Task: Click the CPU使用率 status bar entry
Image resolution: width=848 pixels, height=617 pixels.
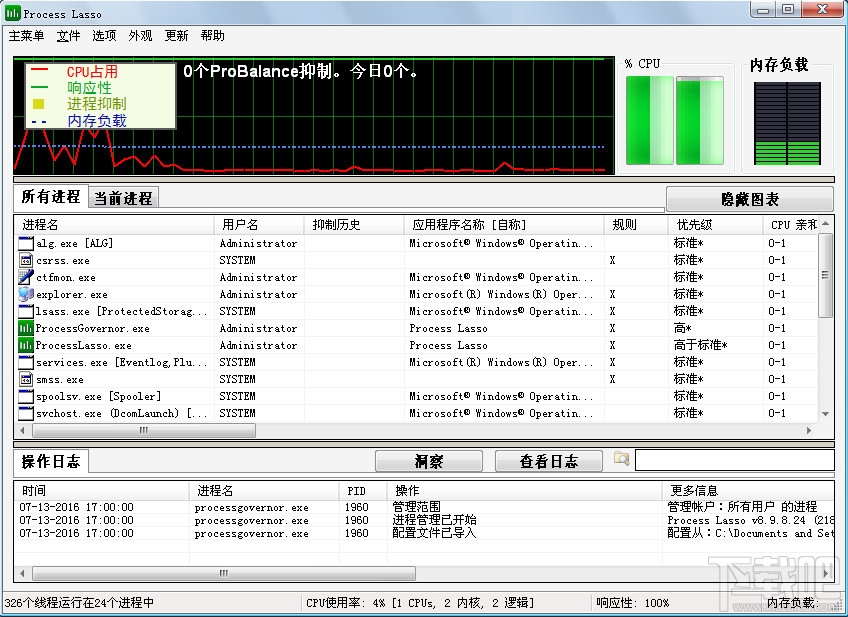Action: point(420,603)
